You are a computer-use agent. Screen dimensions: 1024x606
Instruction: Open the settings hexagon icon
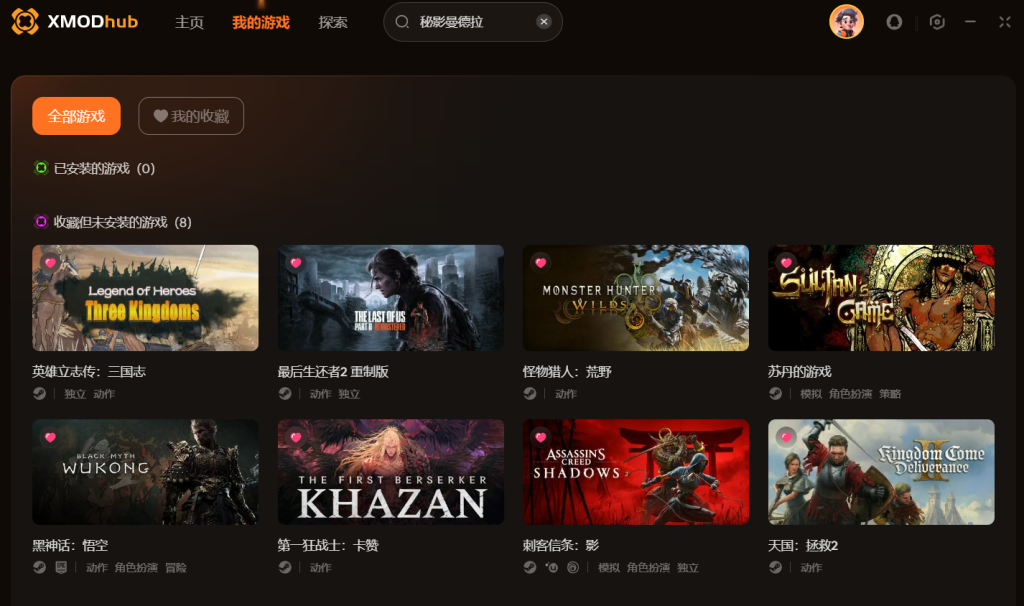pos(937,22)
